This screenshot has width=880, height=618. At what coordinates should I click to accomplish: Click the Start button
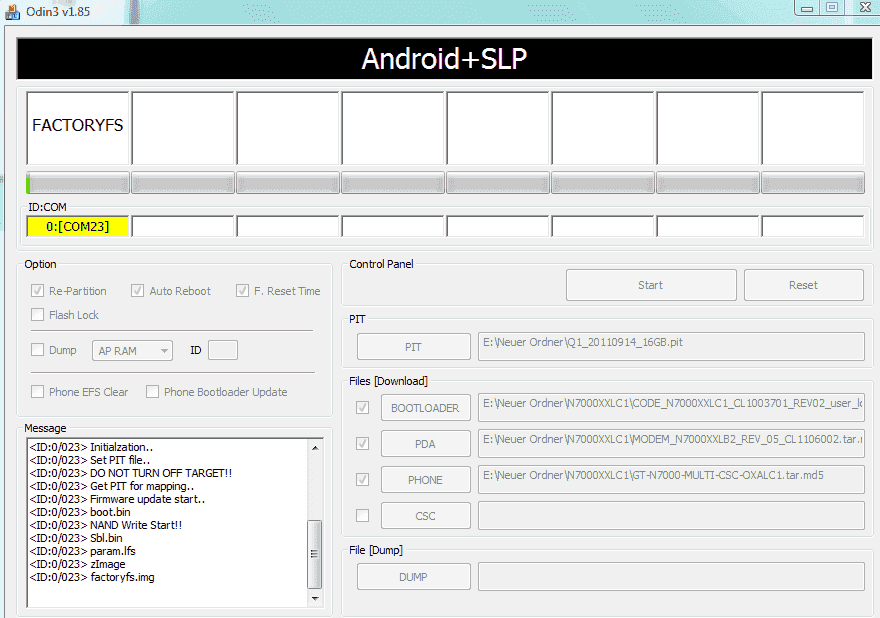tap(651, 285)
